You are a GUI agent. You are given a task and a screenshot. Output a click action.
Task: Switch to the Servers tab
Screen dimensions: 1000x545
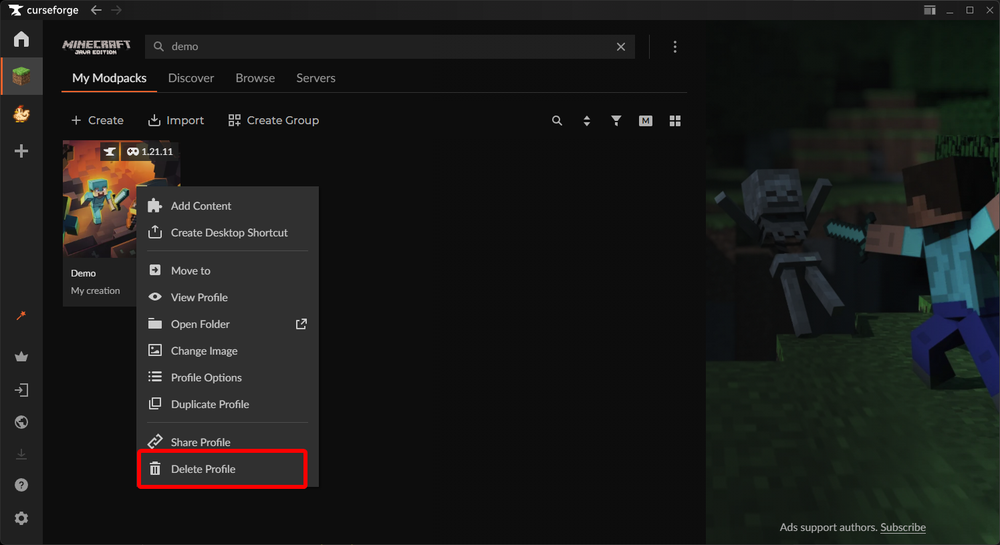pyautogui.click(x=316, y=78)
